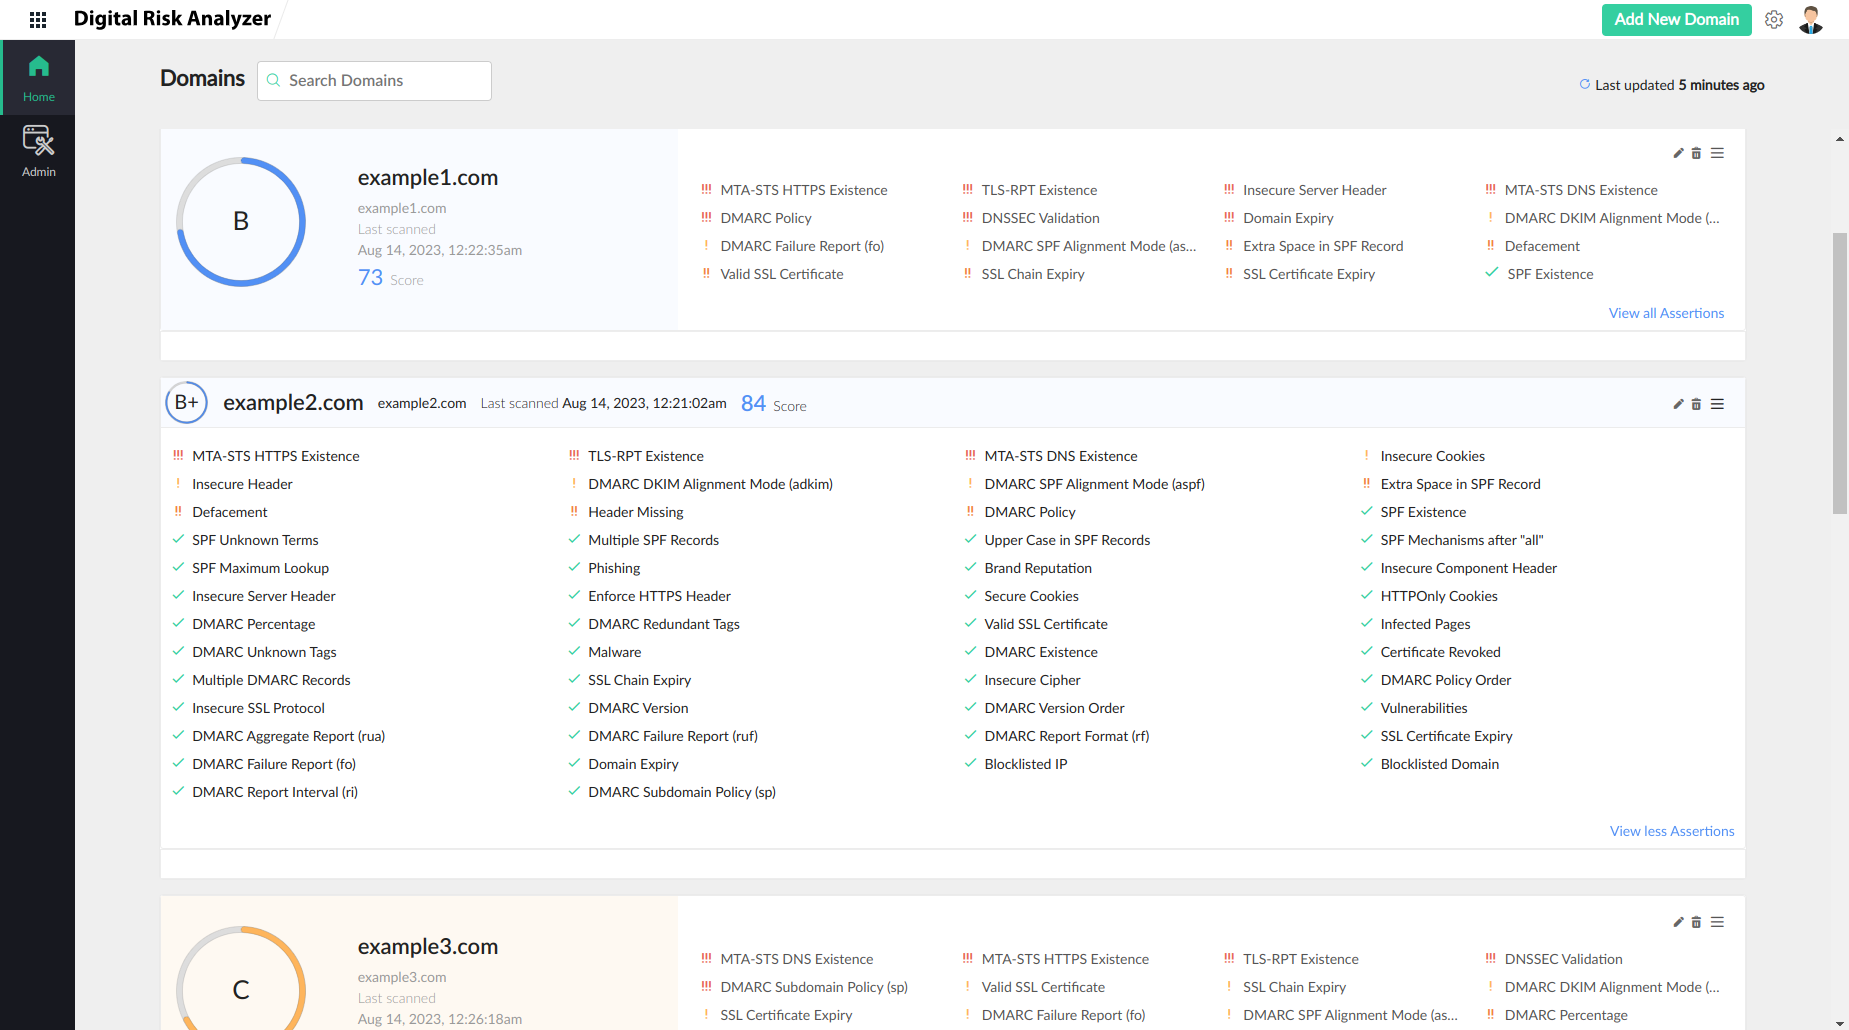
Task: Open View all Assertions for example1.com
Action: point(1666,312)
